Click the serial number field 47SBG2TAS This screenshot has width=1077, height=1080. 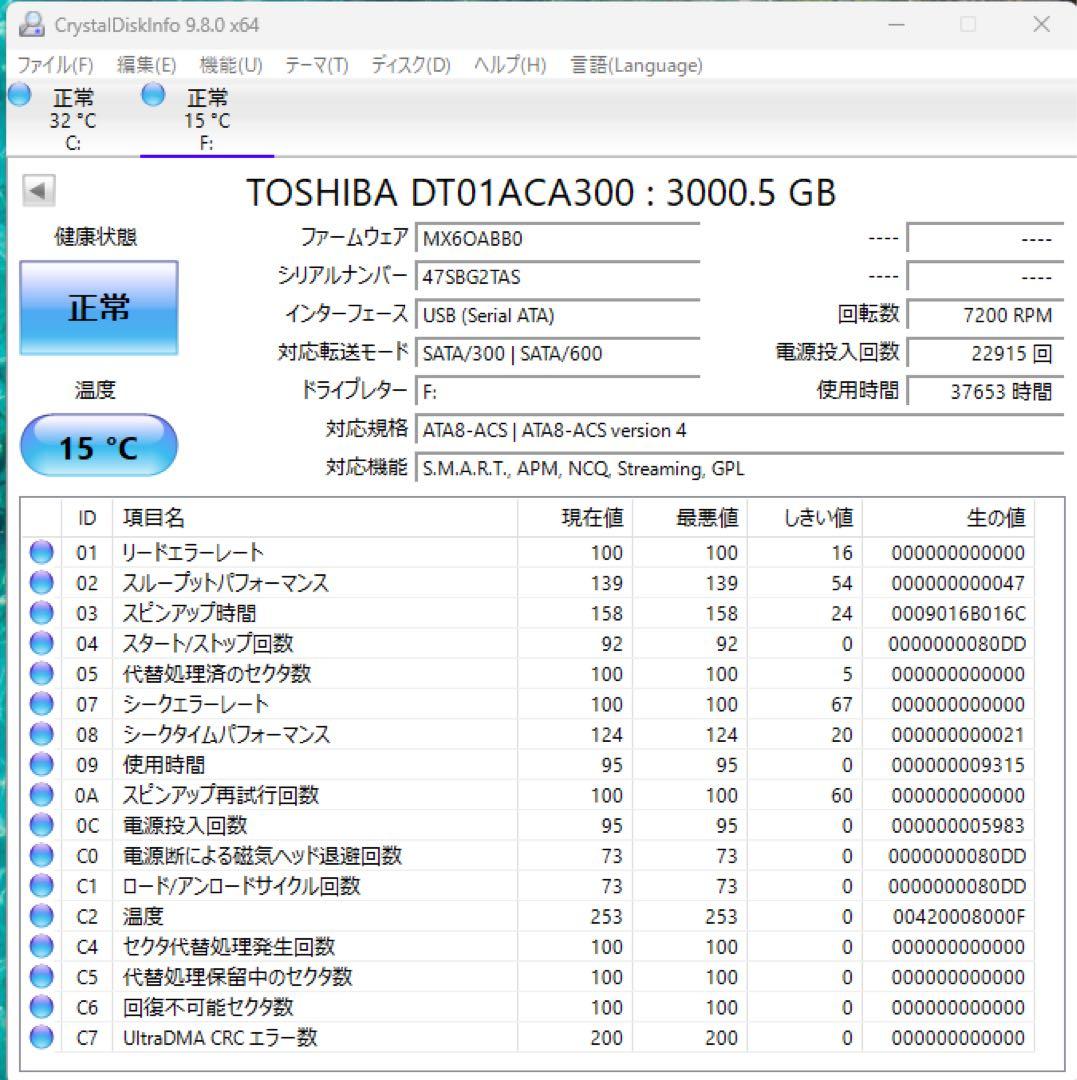558,277
